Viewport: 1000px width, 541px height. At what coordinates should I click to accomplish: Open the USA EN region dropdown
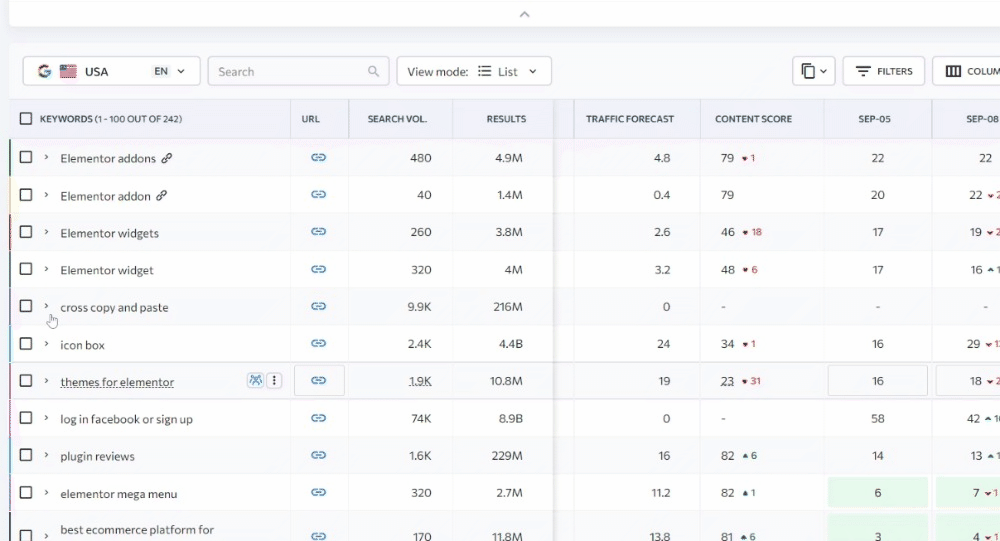[112, 71]
